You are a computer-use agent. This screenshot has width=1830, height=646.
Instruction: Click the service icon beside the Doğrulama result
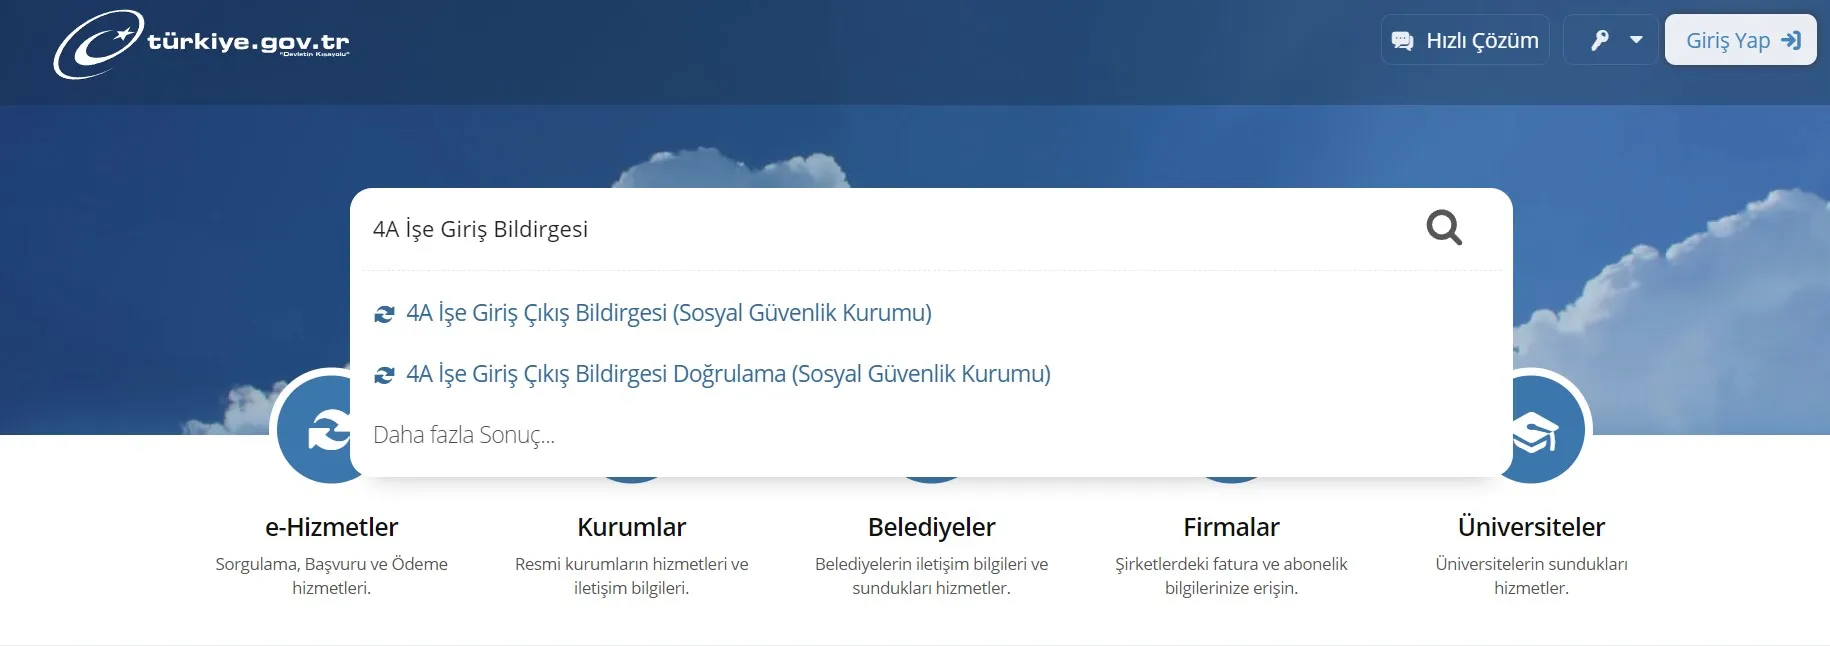384,375
